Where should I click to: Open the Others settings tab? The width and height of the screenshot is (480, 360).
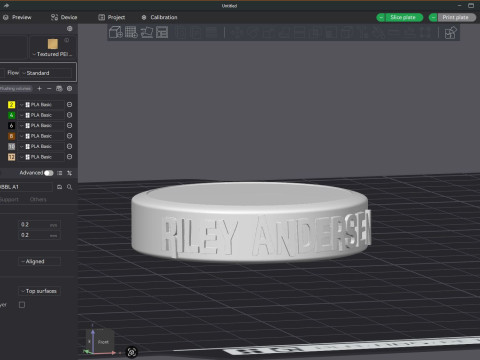(38, 199)
